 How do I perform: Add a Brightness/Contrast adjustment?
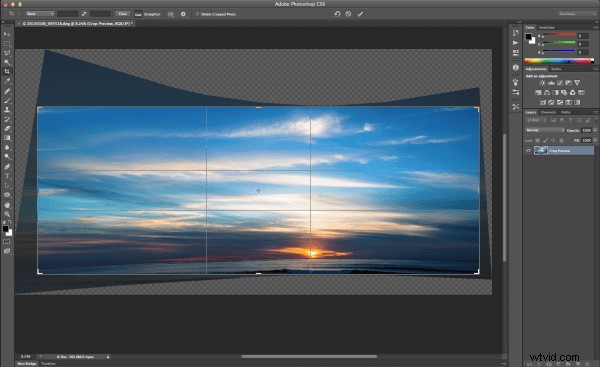point(542,83)
